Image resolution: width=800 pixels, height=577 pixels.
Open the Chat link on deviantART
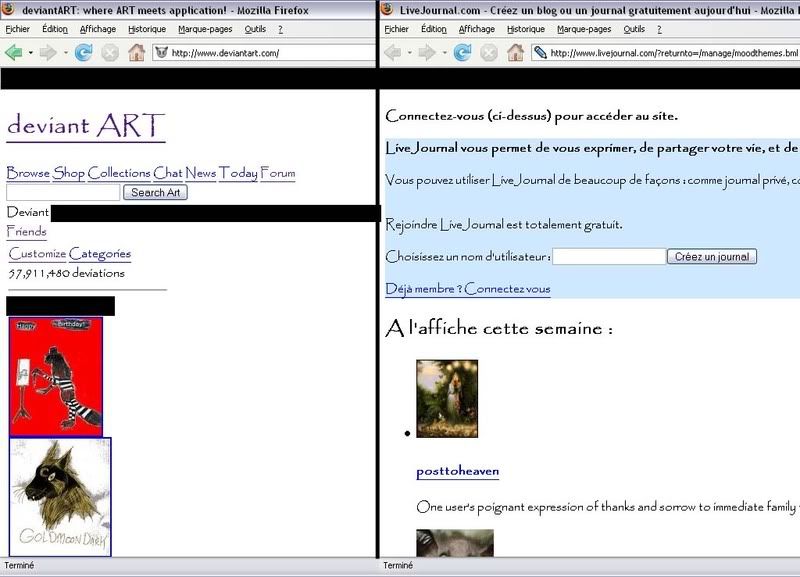coord(168,173)
